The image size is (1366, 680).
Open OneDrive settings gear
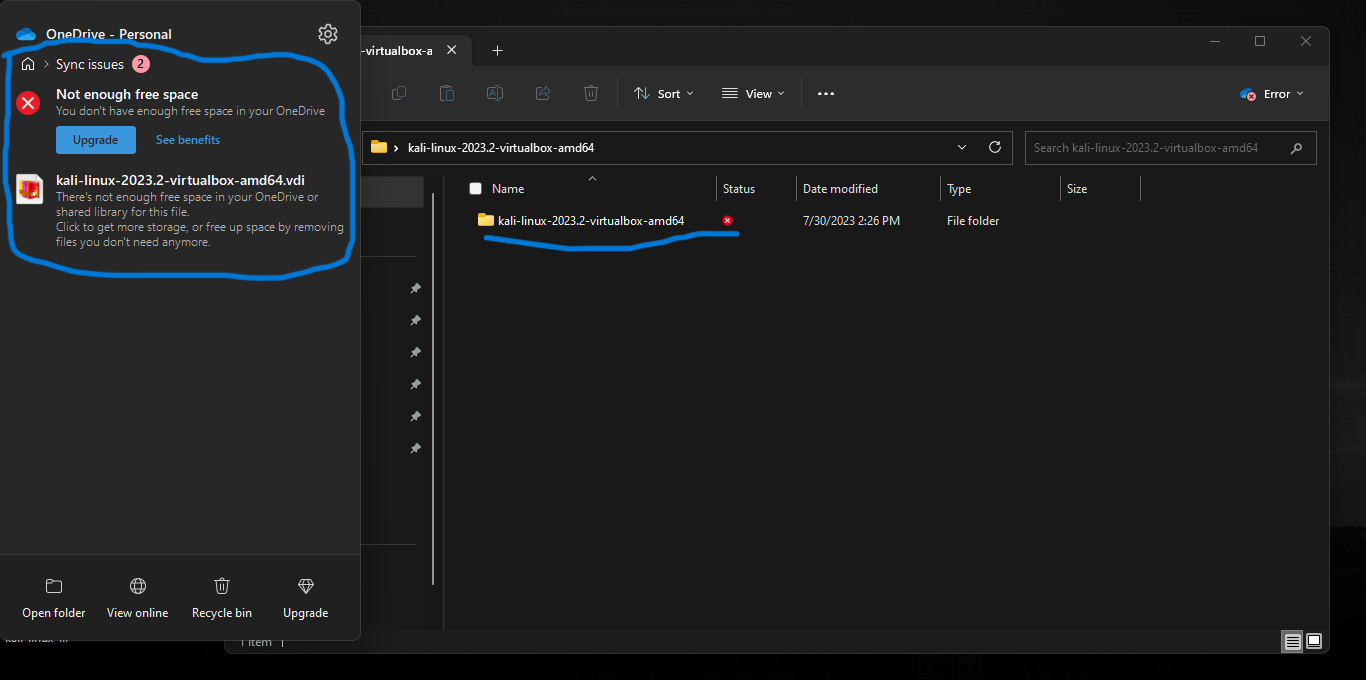click(328, 34)
